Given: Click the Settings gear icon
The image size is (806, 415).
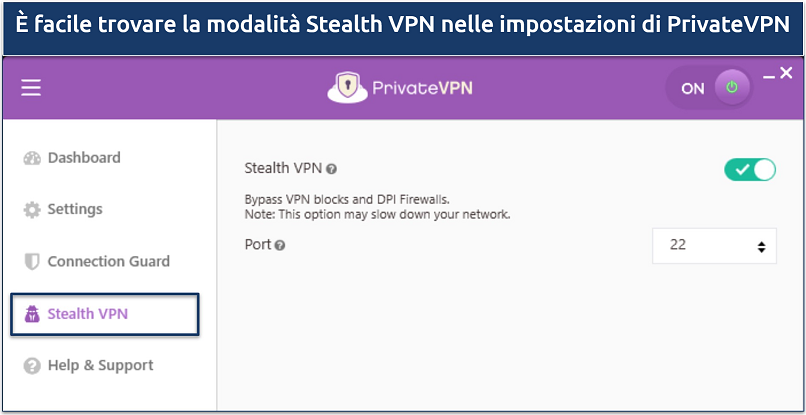Looking at the screenshot, I should [31, 210].
